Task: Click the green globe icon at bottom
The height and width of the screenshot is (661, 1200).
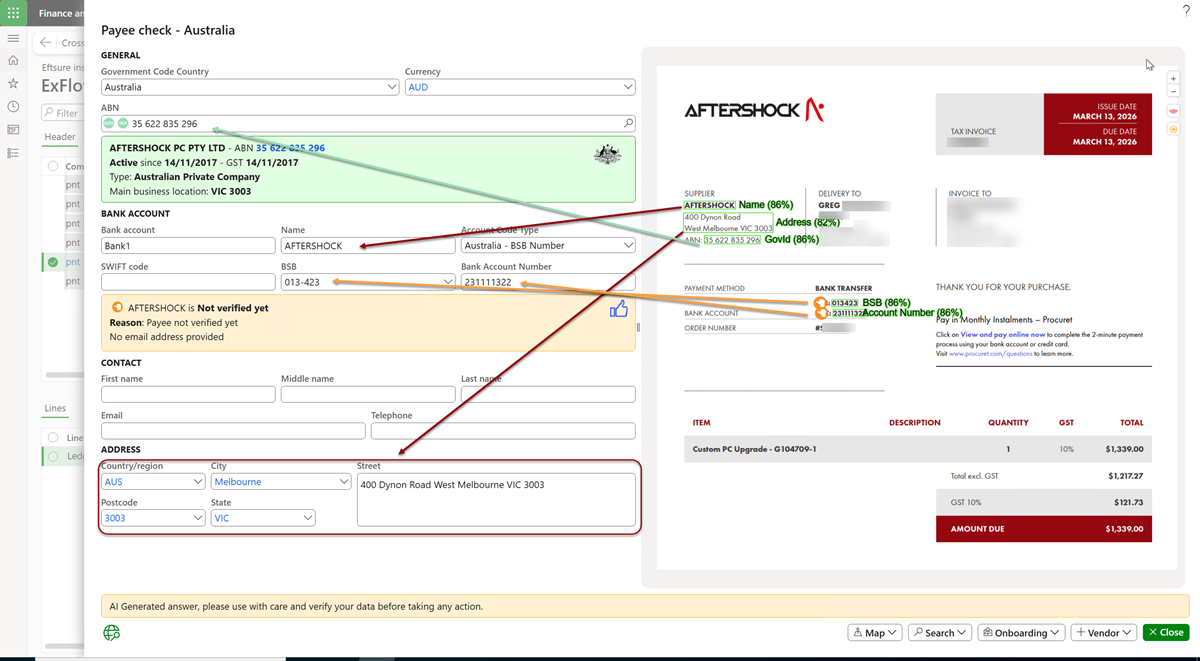Action: [x=112, y=633]
